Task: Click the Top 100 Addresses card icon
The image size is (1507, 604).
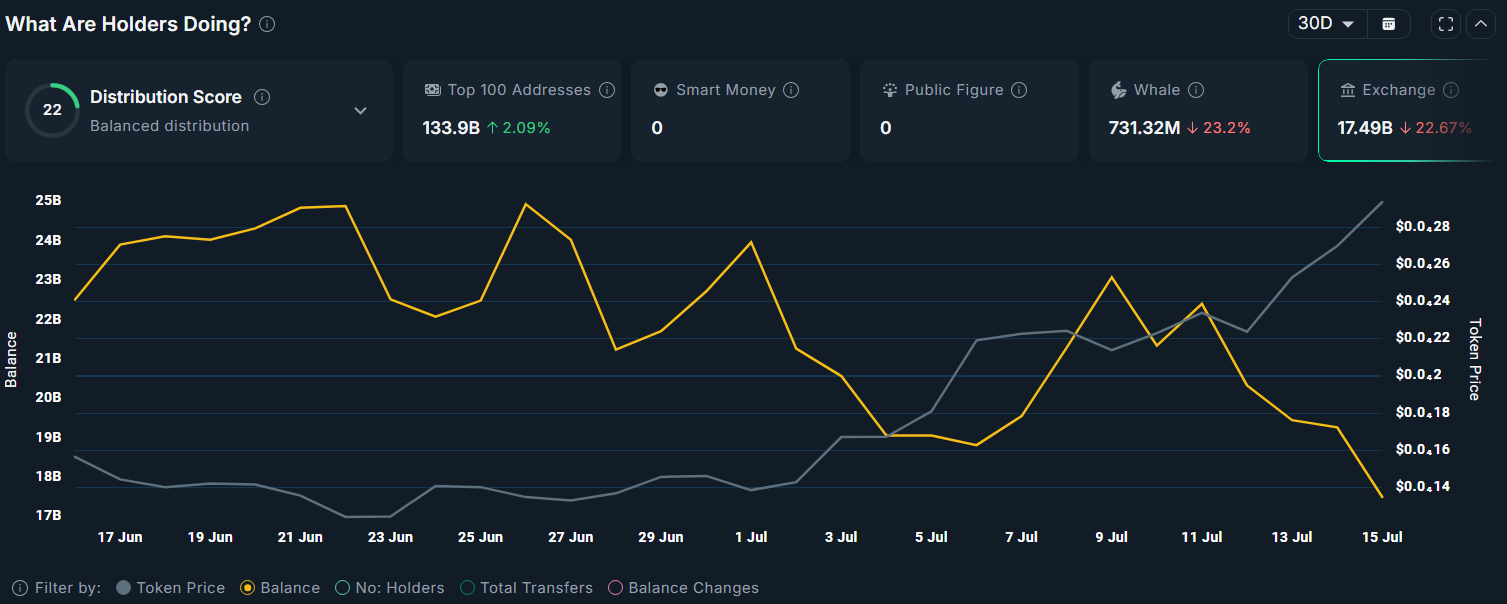Action: [x=432, y=90]
